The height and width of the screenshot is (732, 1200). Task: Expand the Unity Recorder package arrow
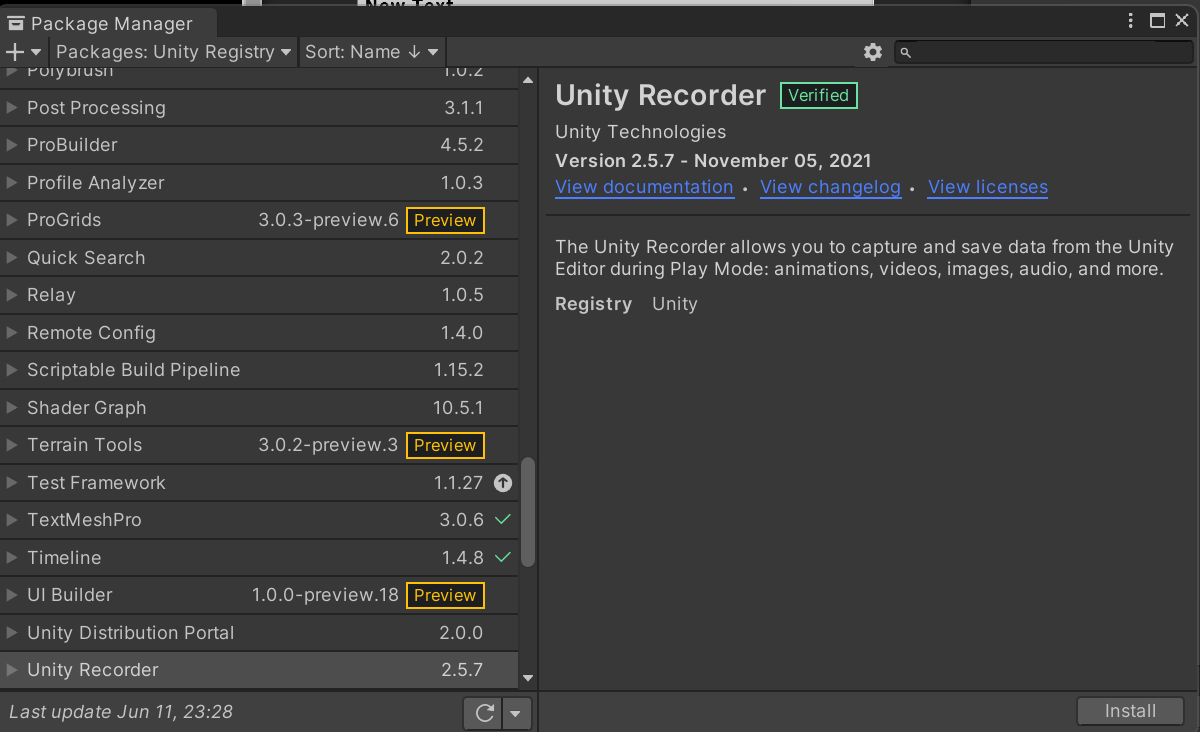coord(12,670)
